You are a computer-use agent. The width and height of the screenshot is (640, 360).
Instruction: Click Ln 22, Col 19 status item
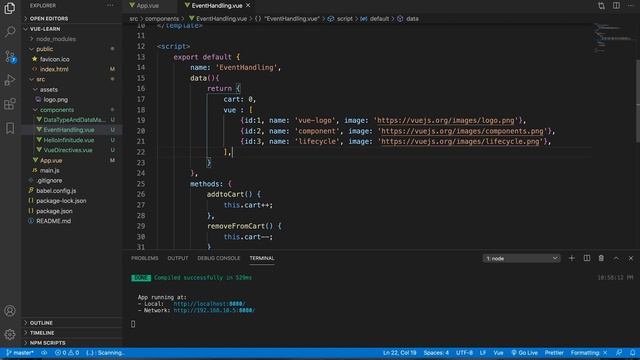point(400,353)
